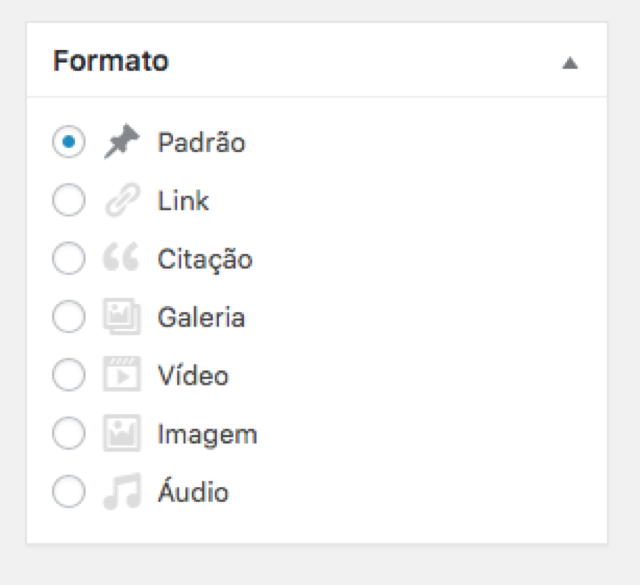The width and height of the screenshot is (640, 585).
Task: Click the pushpin icon beside Padrão
Action: tap(121, 143)
